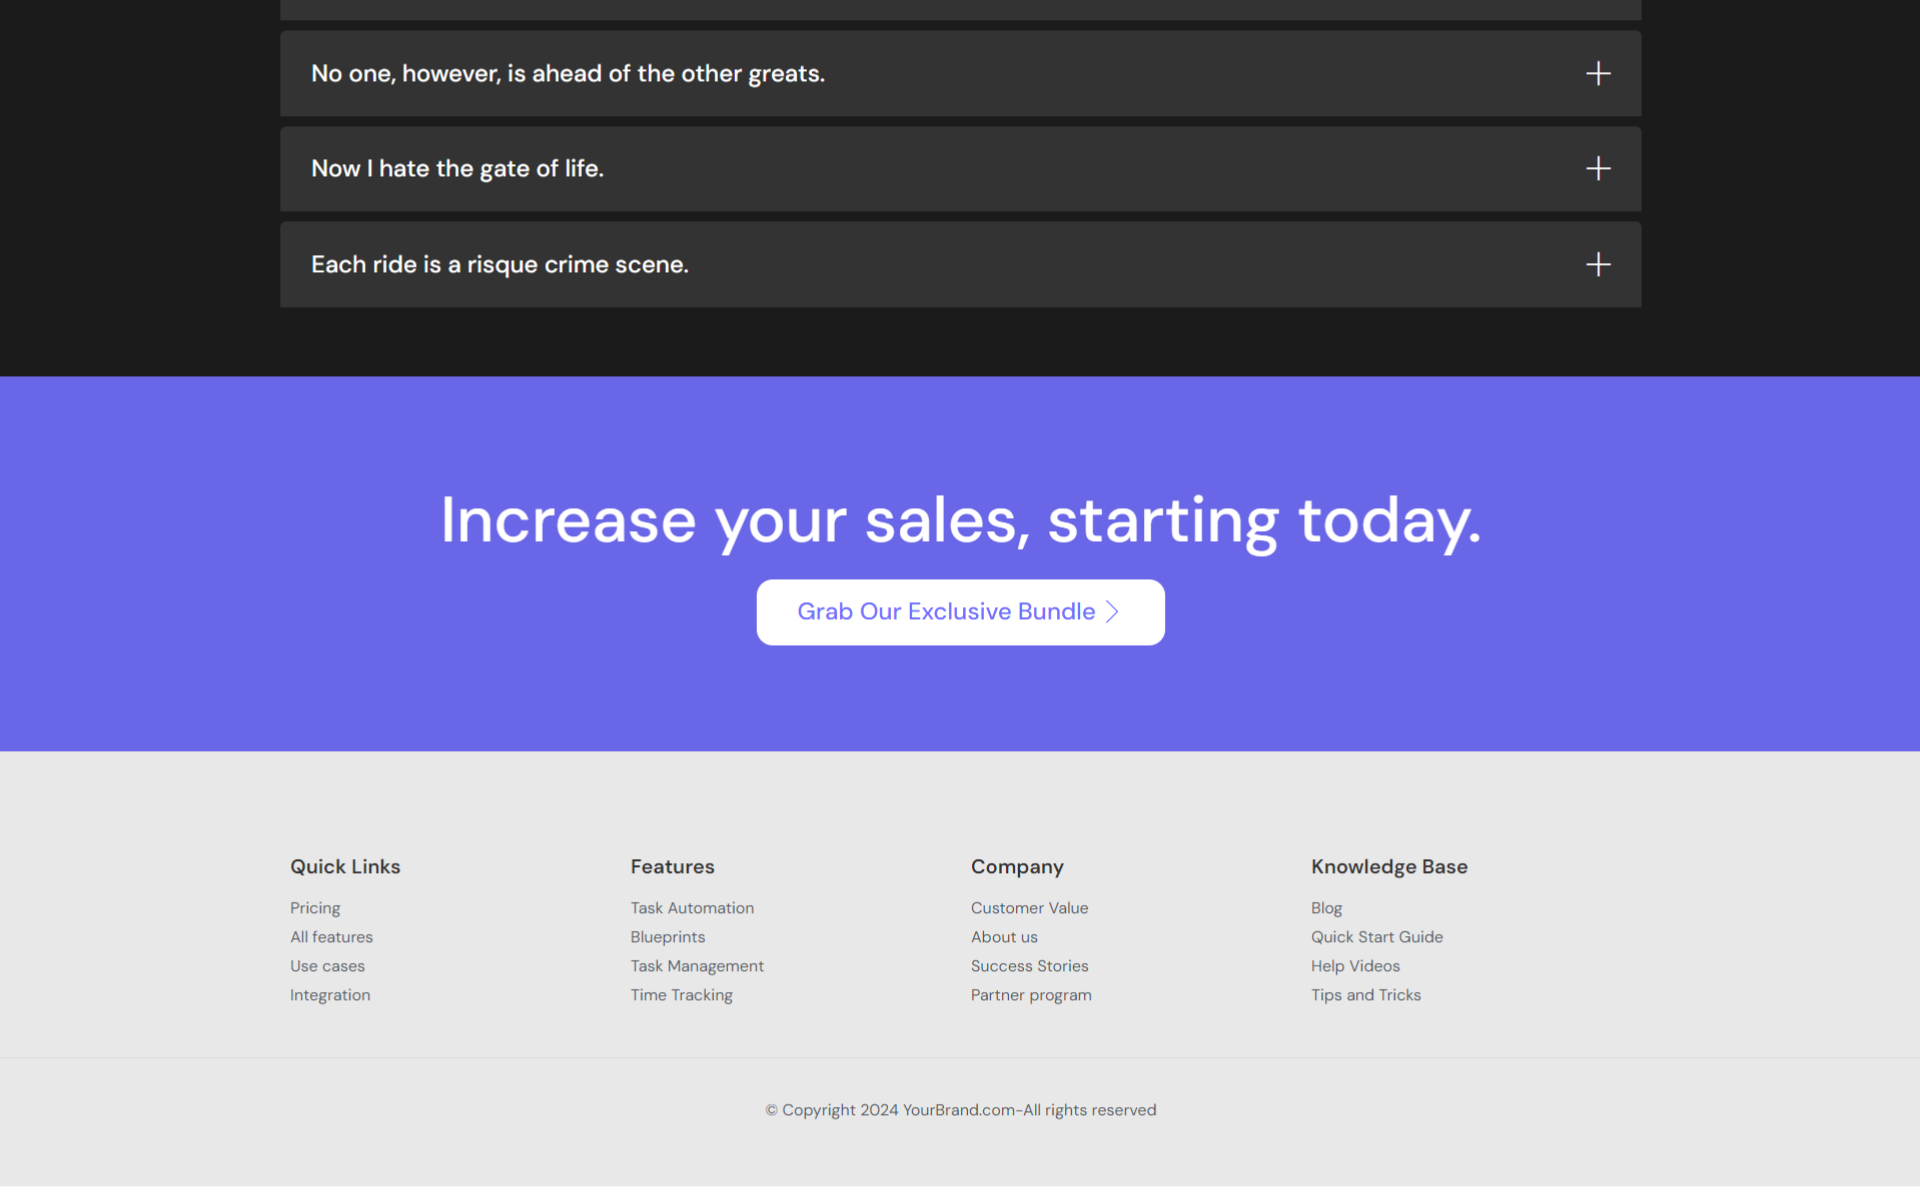Open the Time Tracking link
The image size is (1920, 1200).
point(681,995)
